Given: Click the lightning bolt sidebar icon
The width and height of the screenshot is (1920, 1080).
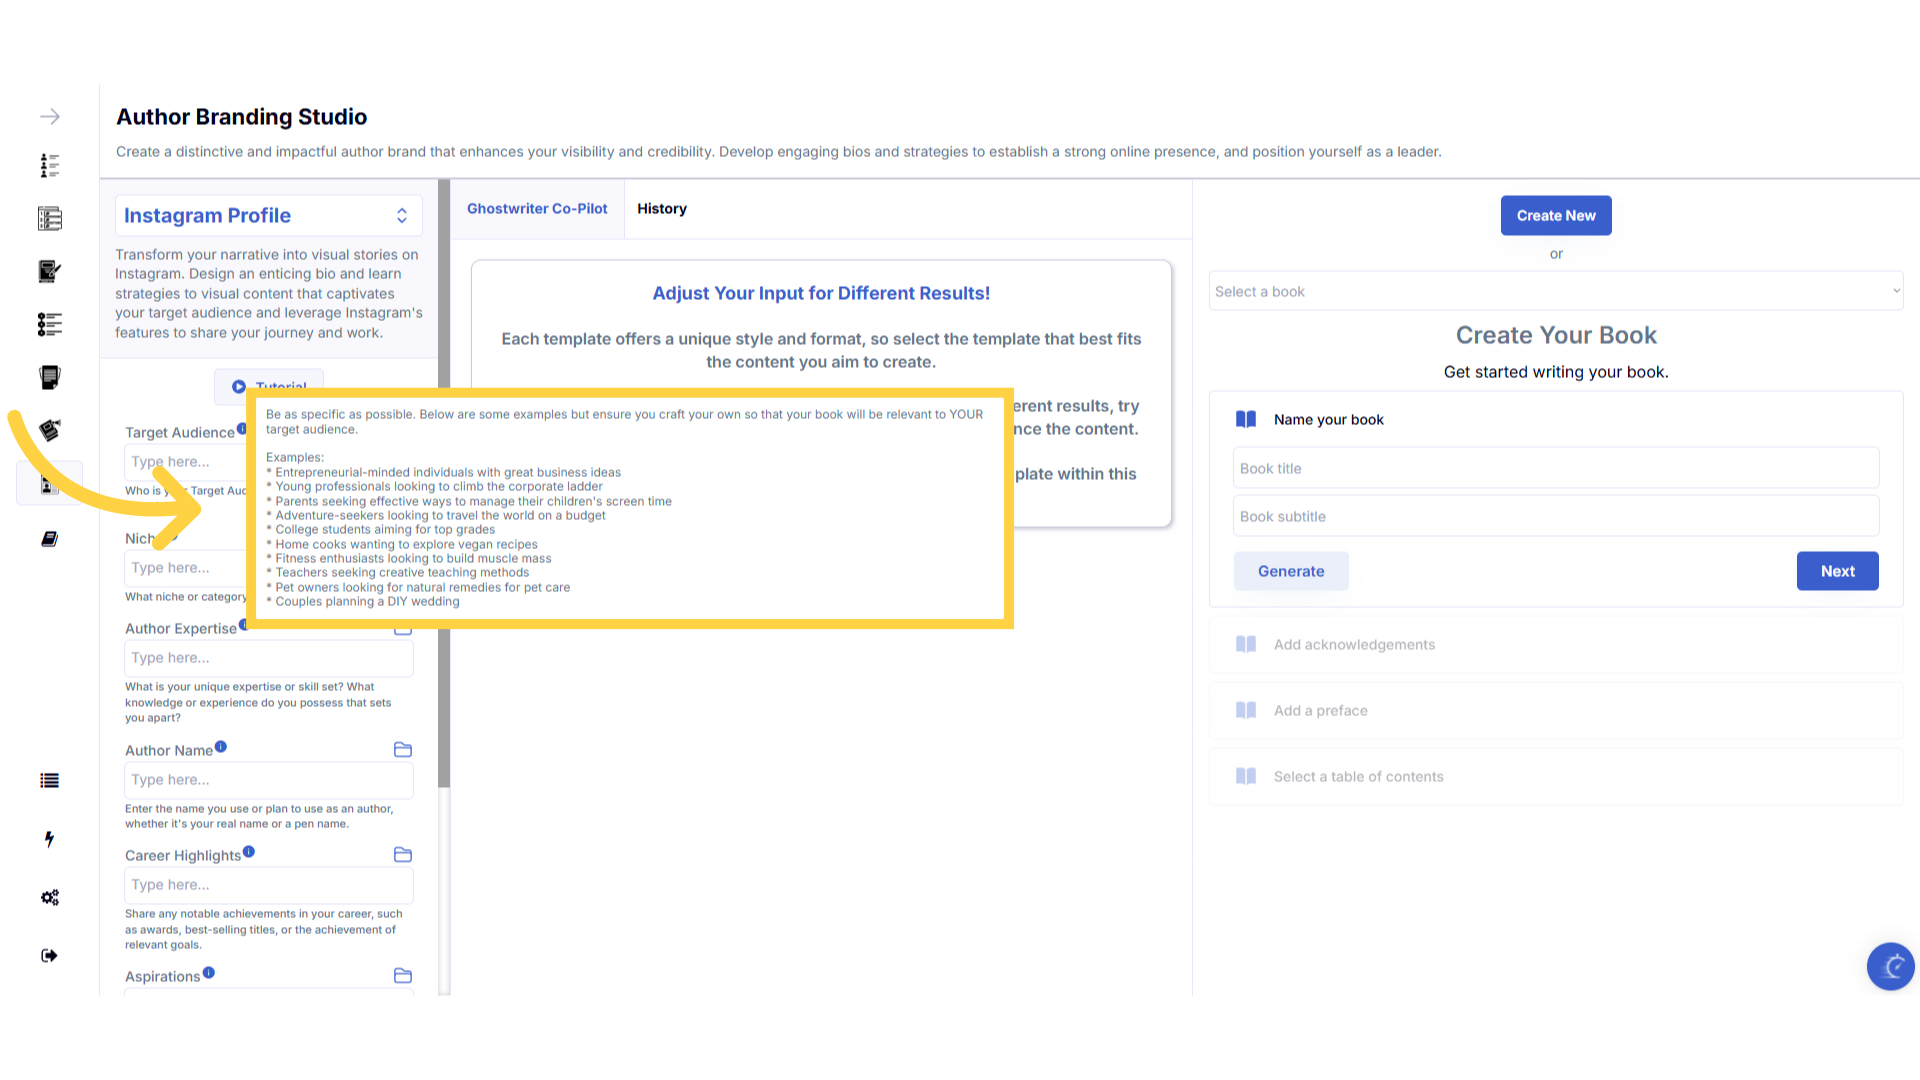Looking at the screenshot, I should coord(50,839).
